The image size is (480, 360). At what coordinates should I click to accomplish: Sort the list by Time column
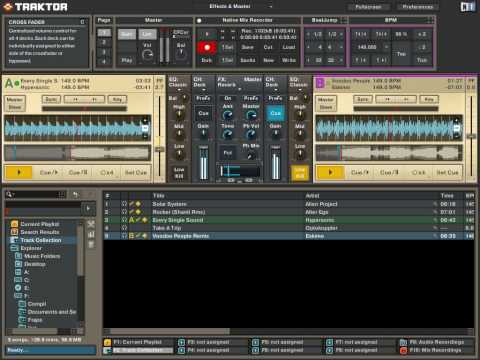coord(447,196)
